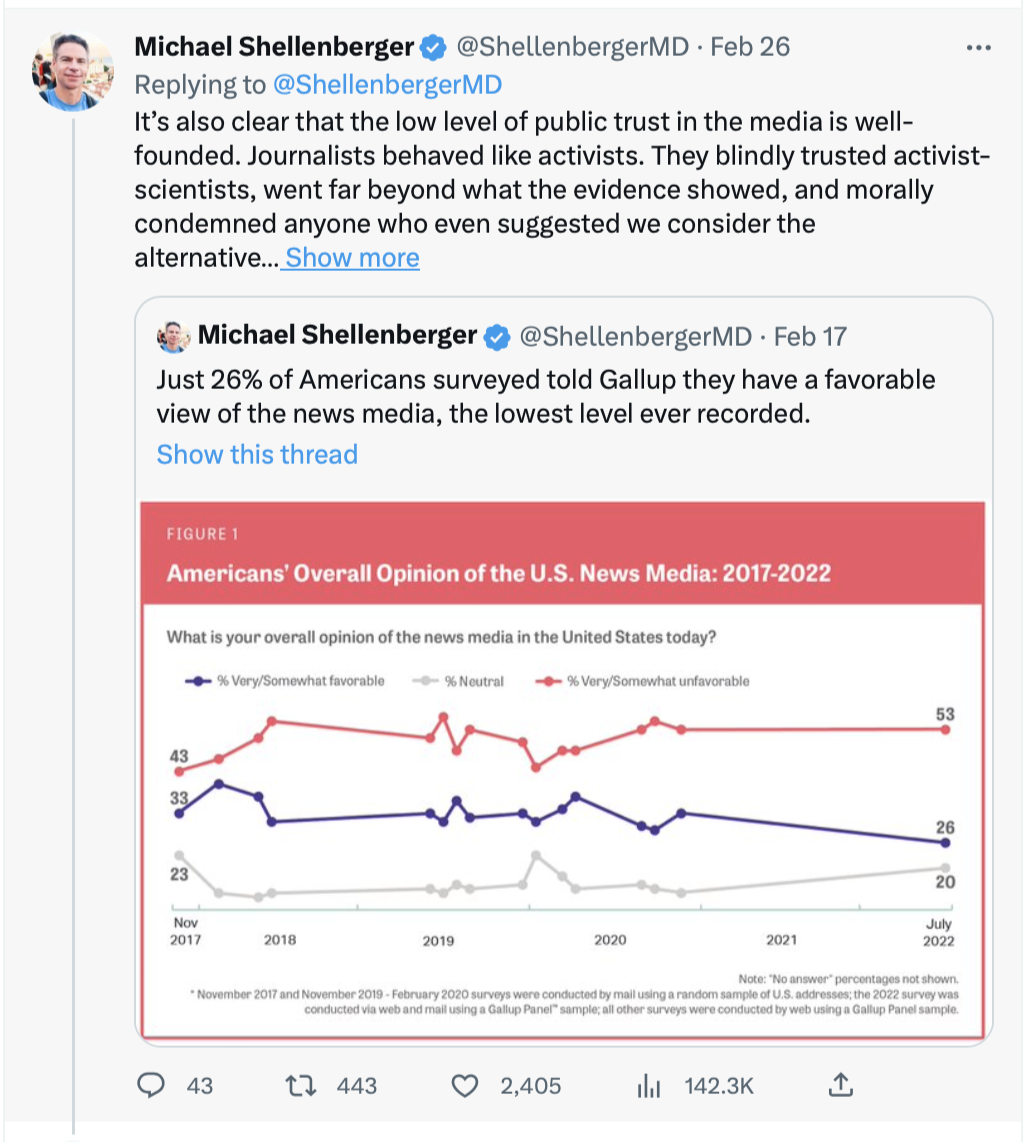Click the @ShellenbergerMD handle in quoted tweet
This screenshot has height=1142, width=1030.
tap(635, 336)
